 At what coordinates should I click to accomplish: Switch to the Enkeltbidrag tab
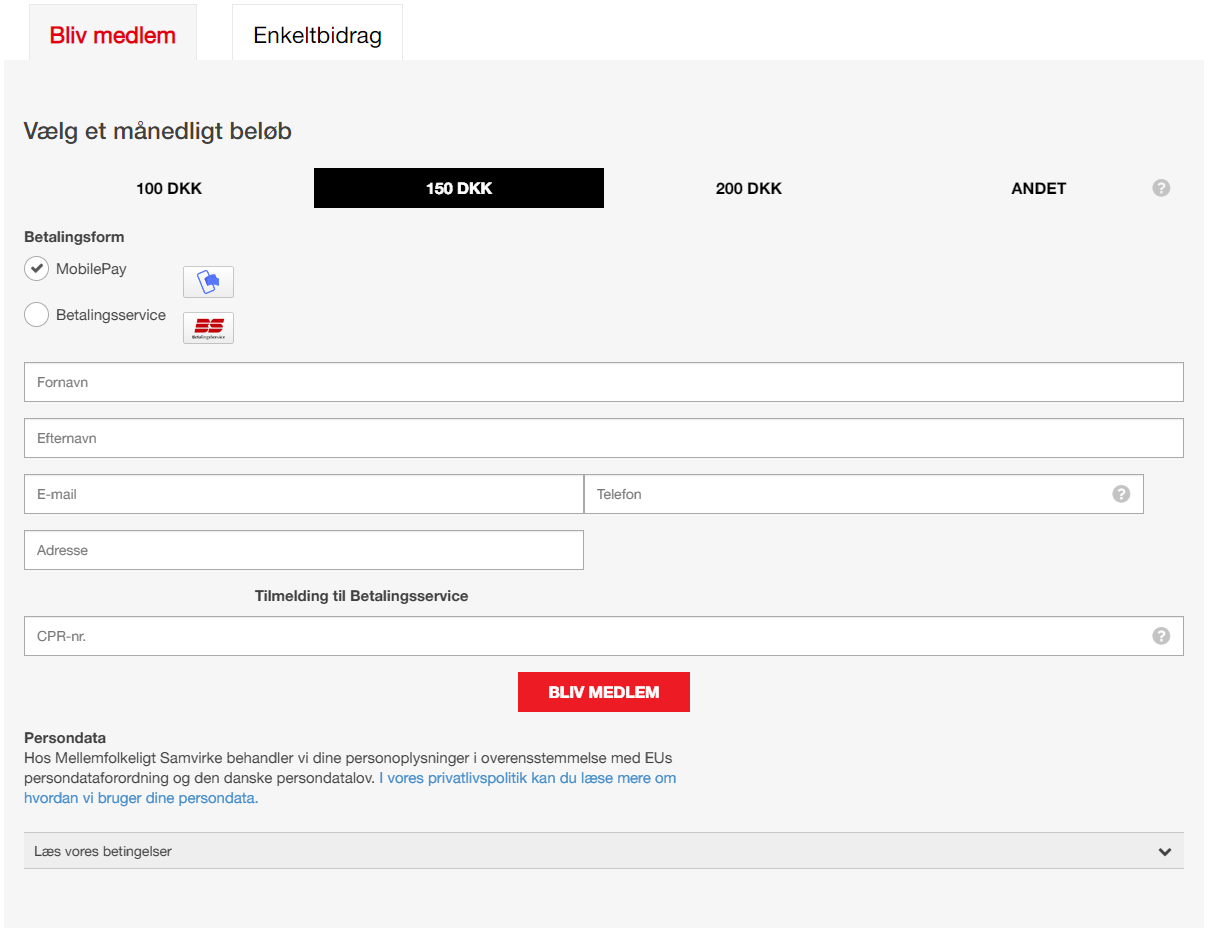tap(318, 35)
